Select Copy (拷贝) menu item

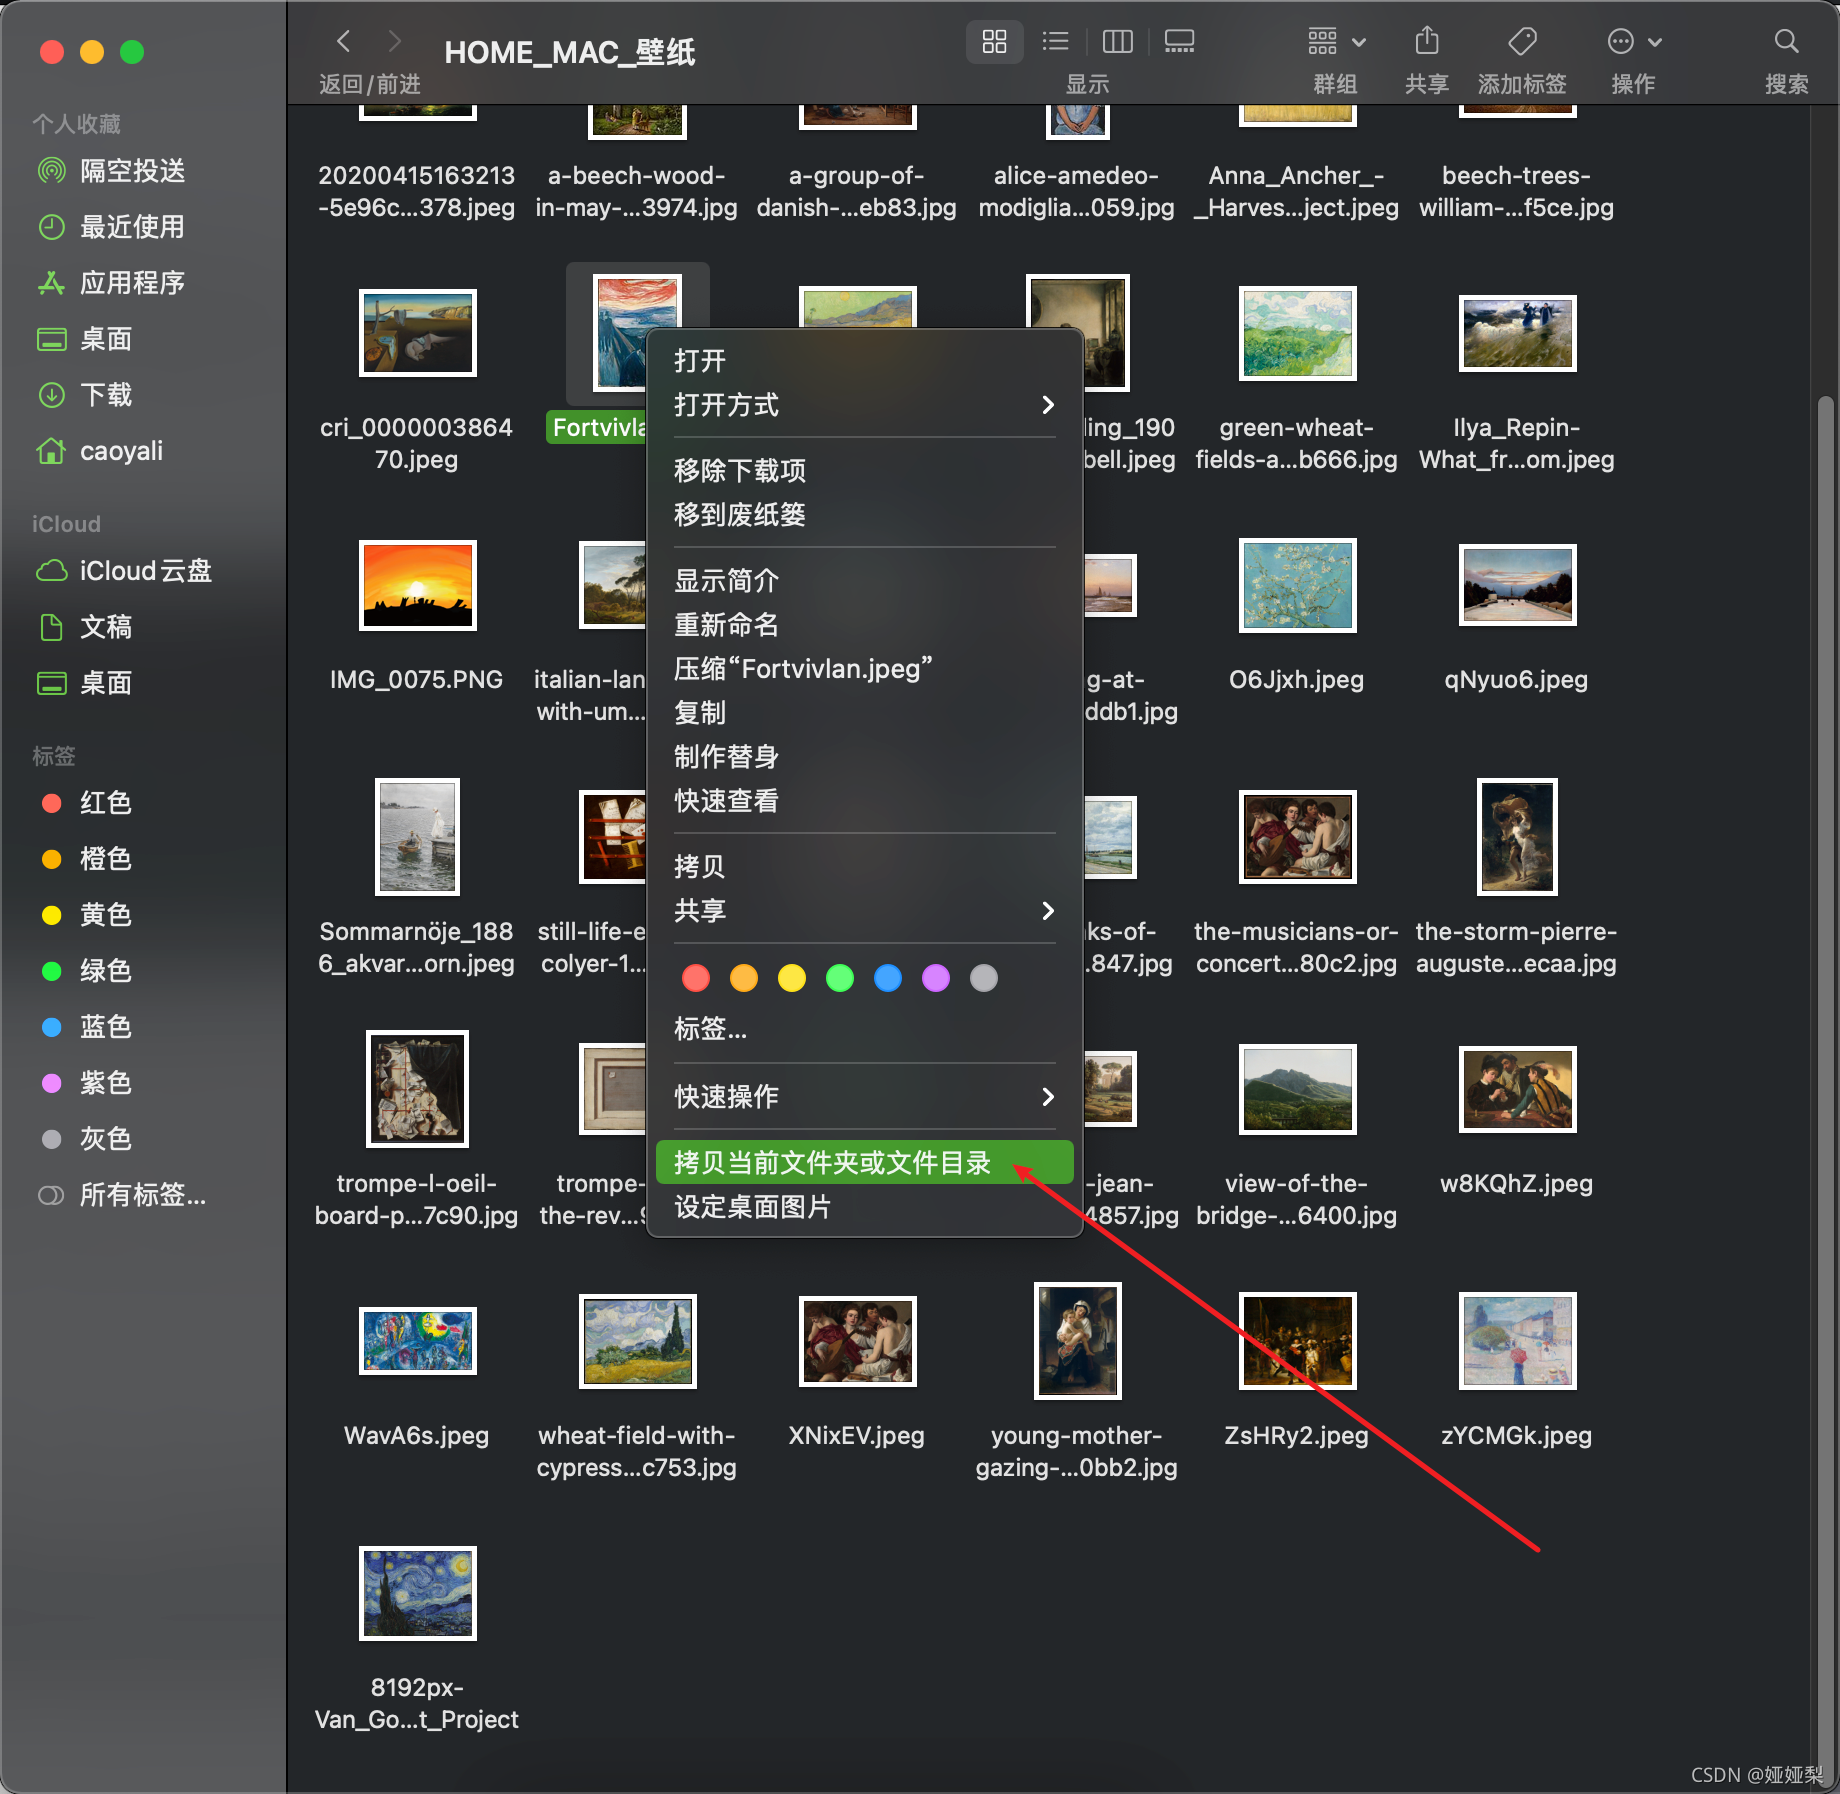(865, 867)
